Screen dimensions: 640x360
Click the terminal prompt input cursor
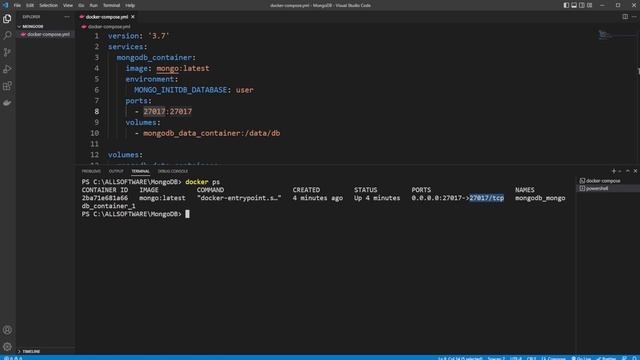(187, 214)
